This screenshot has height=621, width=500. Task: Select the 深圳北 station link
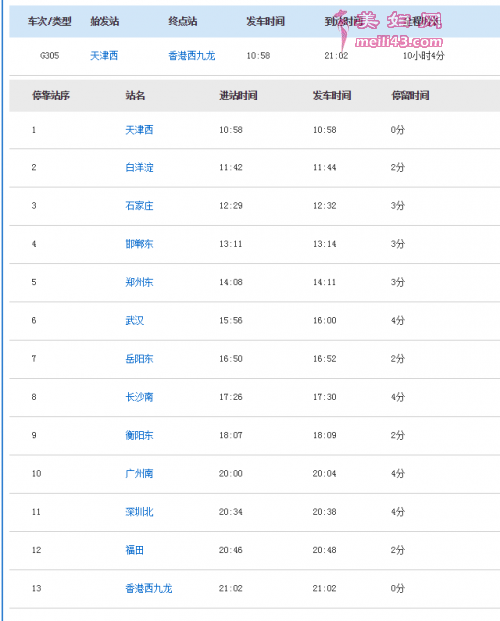coord(139,512)
